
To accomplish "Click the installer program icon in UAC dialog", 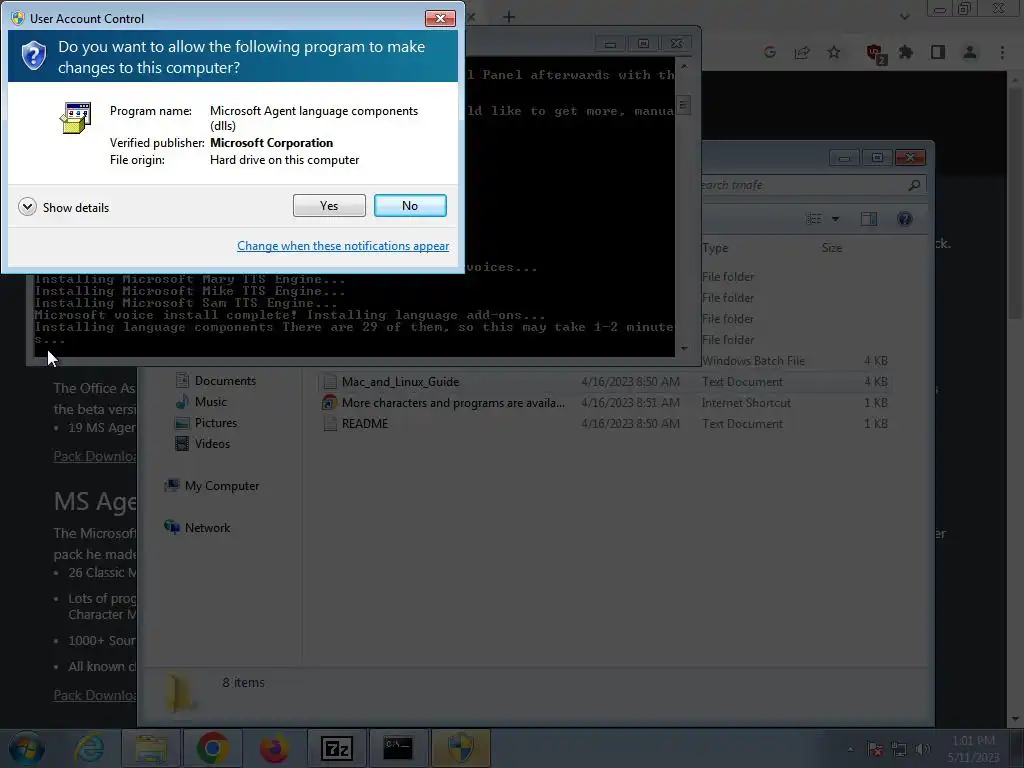I will pos(76,118).
